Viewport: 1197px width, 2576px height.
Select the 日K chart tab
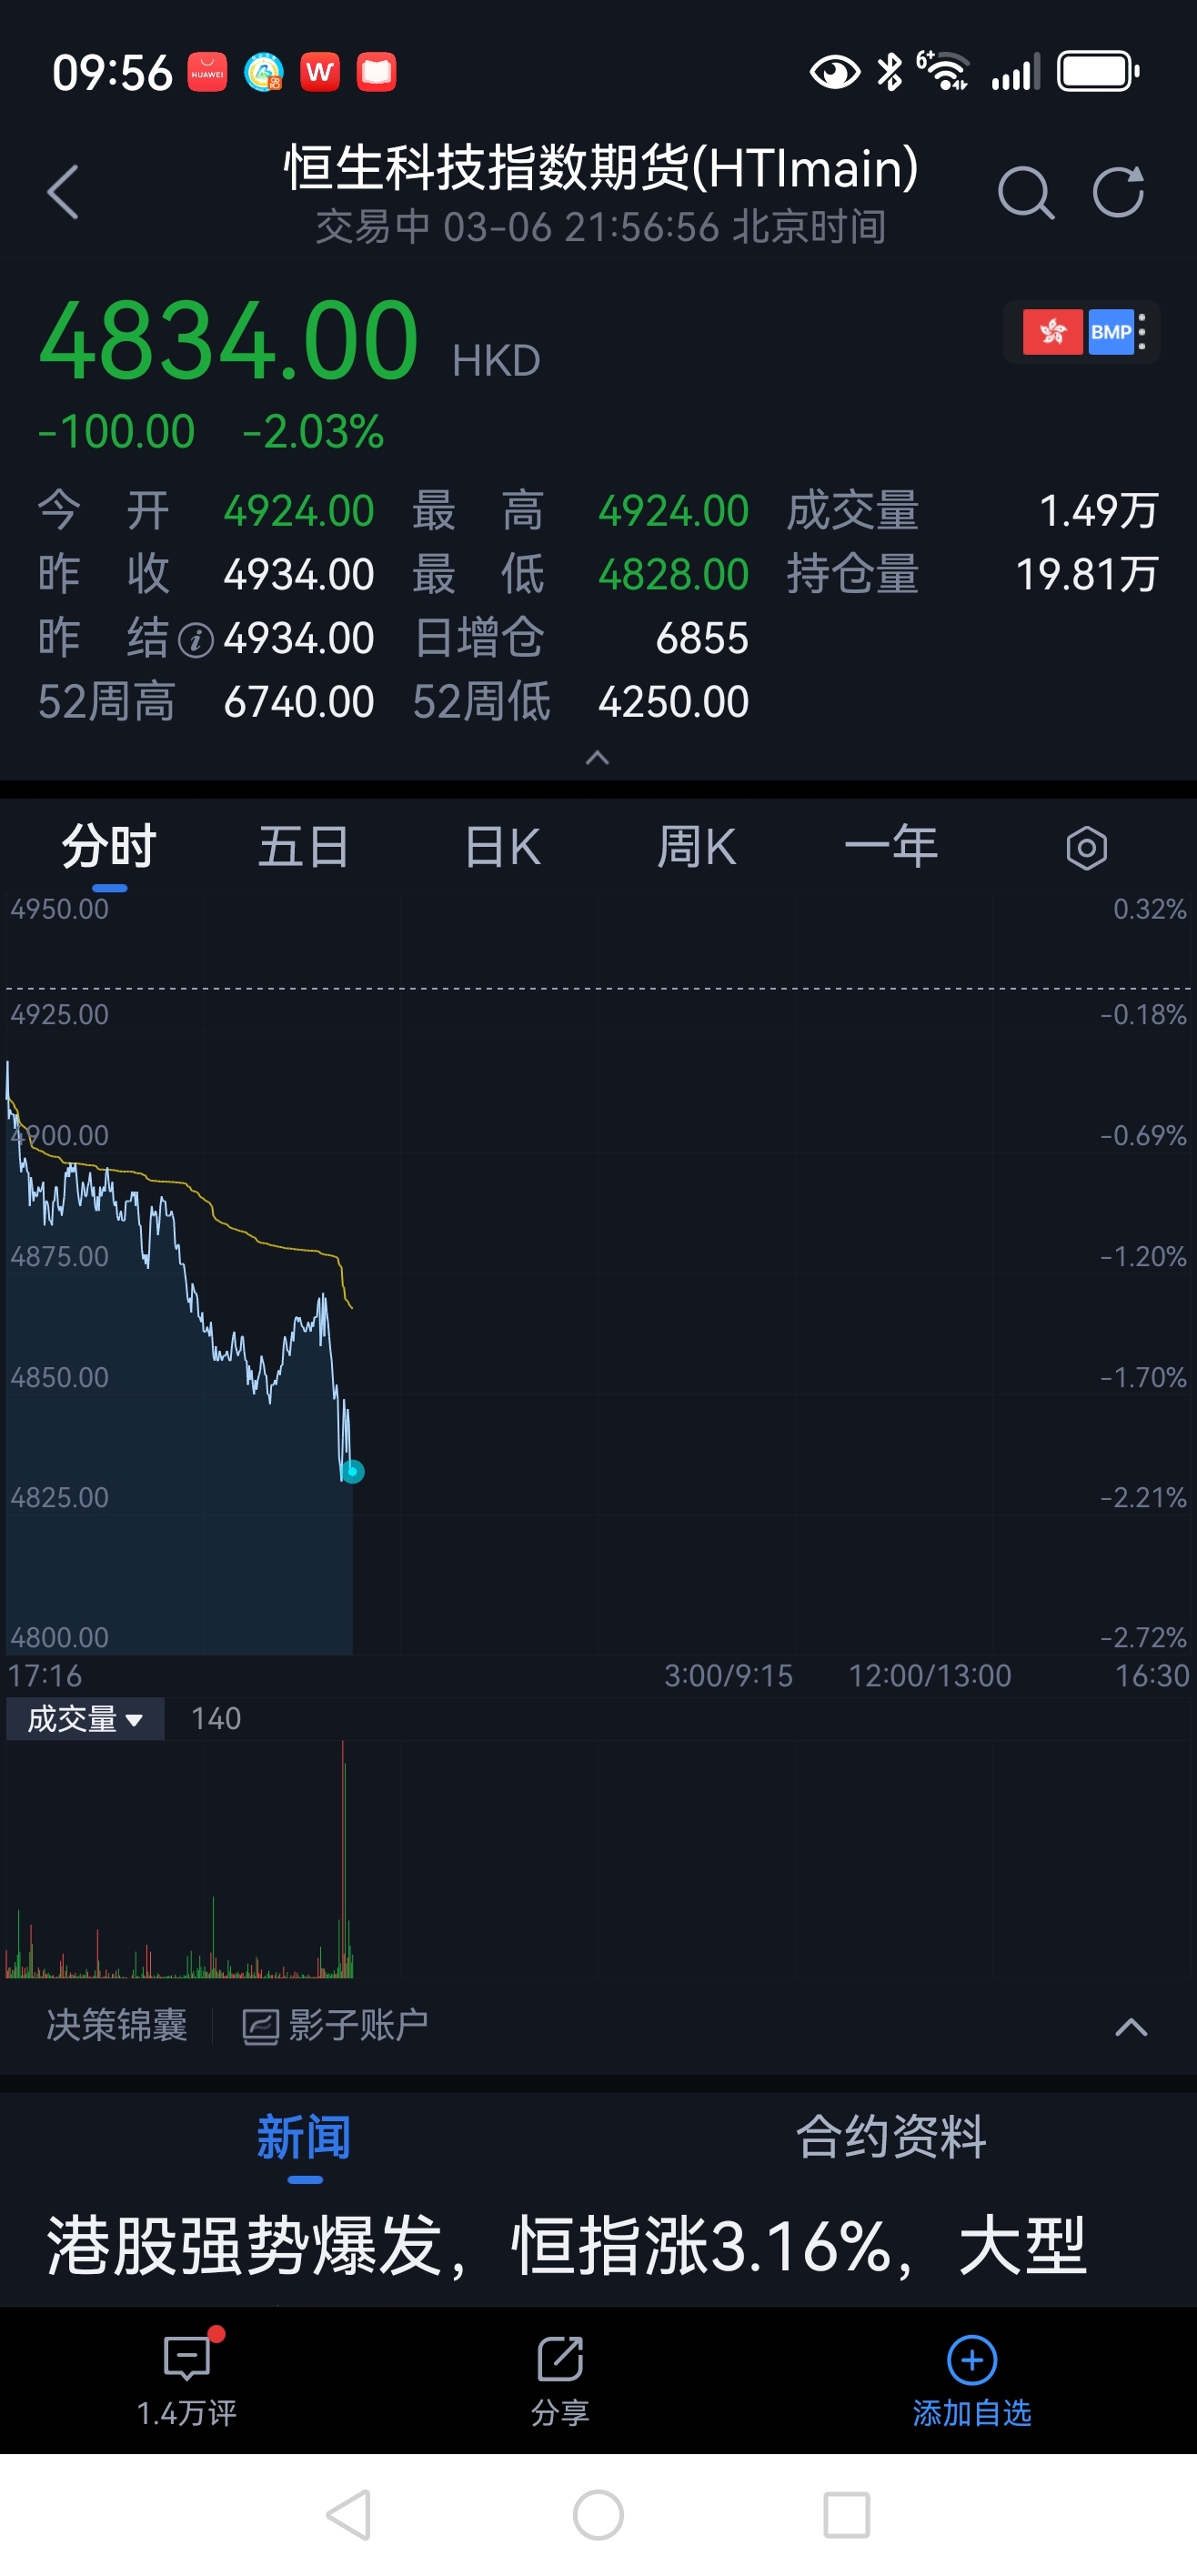coord(503,848)
